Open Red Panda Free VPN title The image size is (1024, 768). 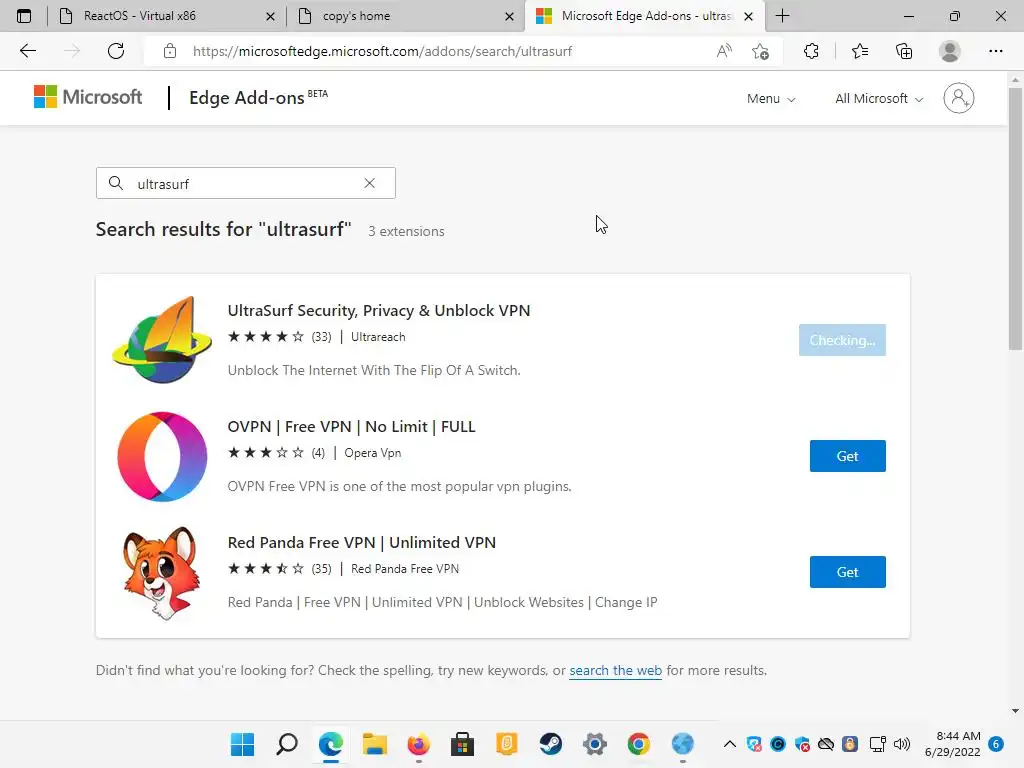tap(362, 543)
